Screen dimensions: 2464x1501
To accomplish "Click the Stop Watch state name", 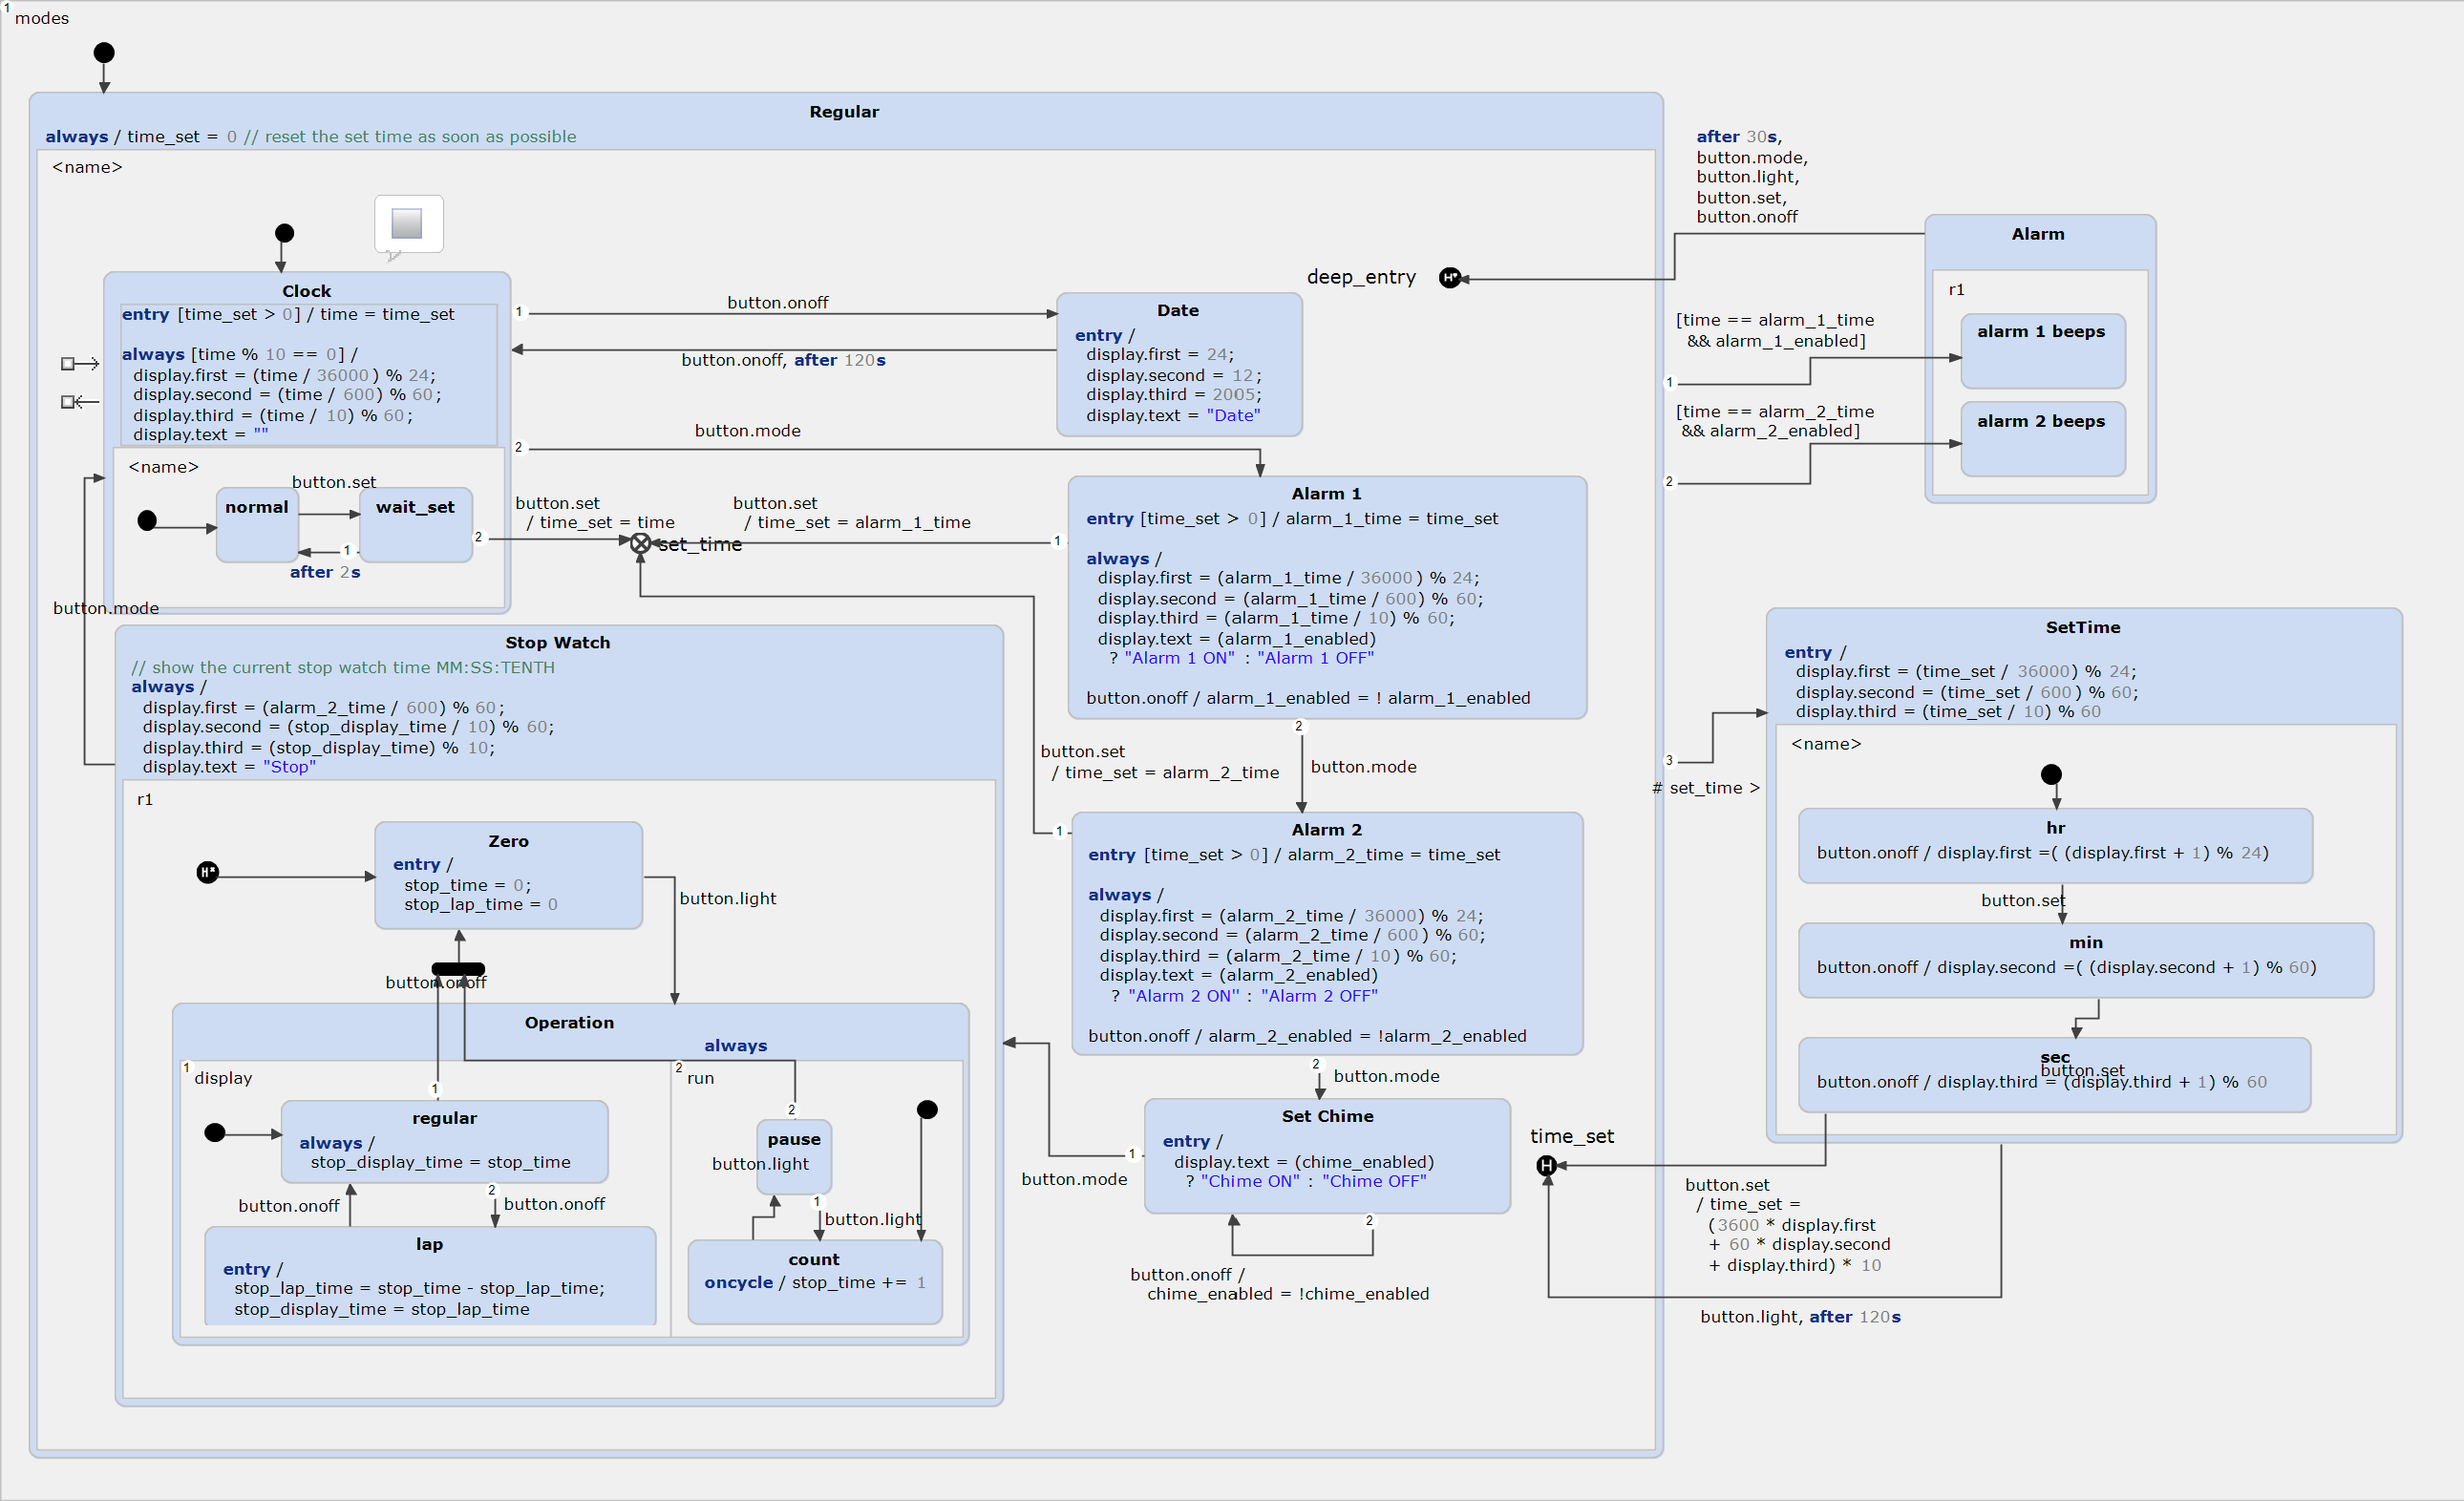I will tap(557, 643).
